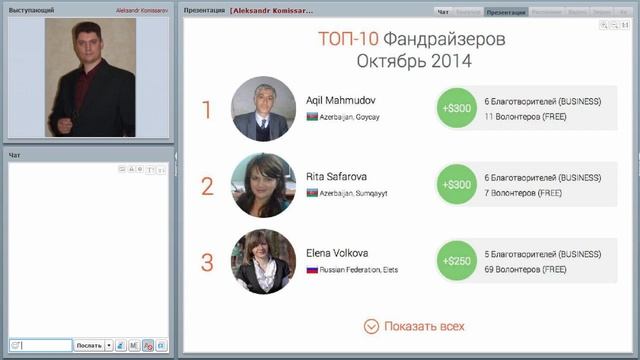The width and height of the screenshot is (640, 360).
Task: Click the Выступающий panel title
Action: pos(31,11)
